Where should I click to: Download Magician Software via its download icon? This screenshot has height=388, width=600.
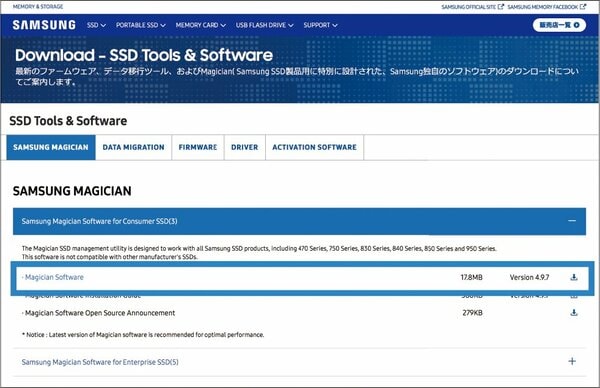[574, 277]
